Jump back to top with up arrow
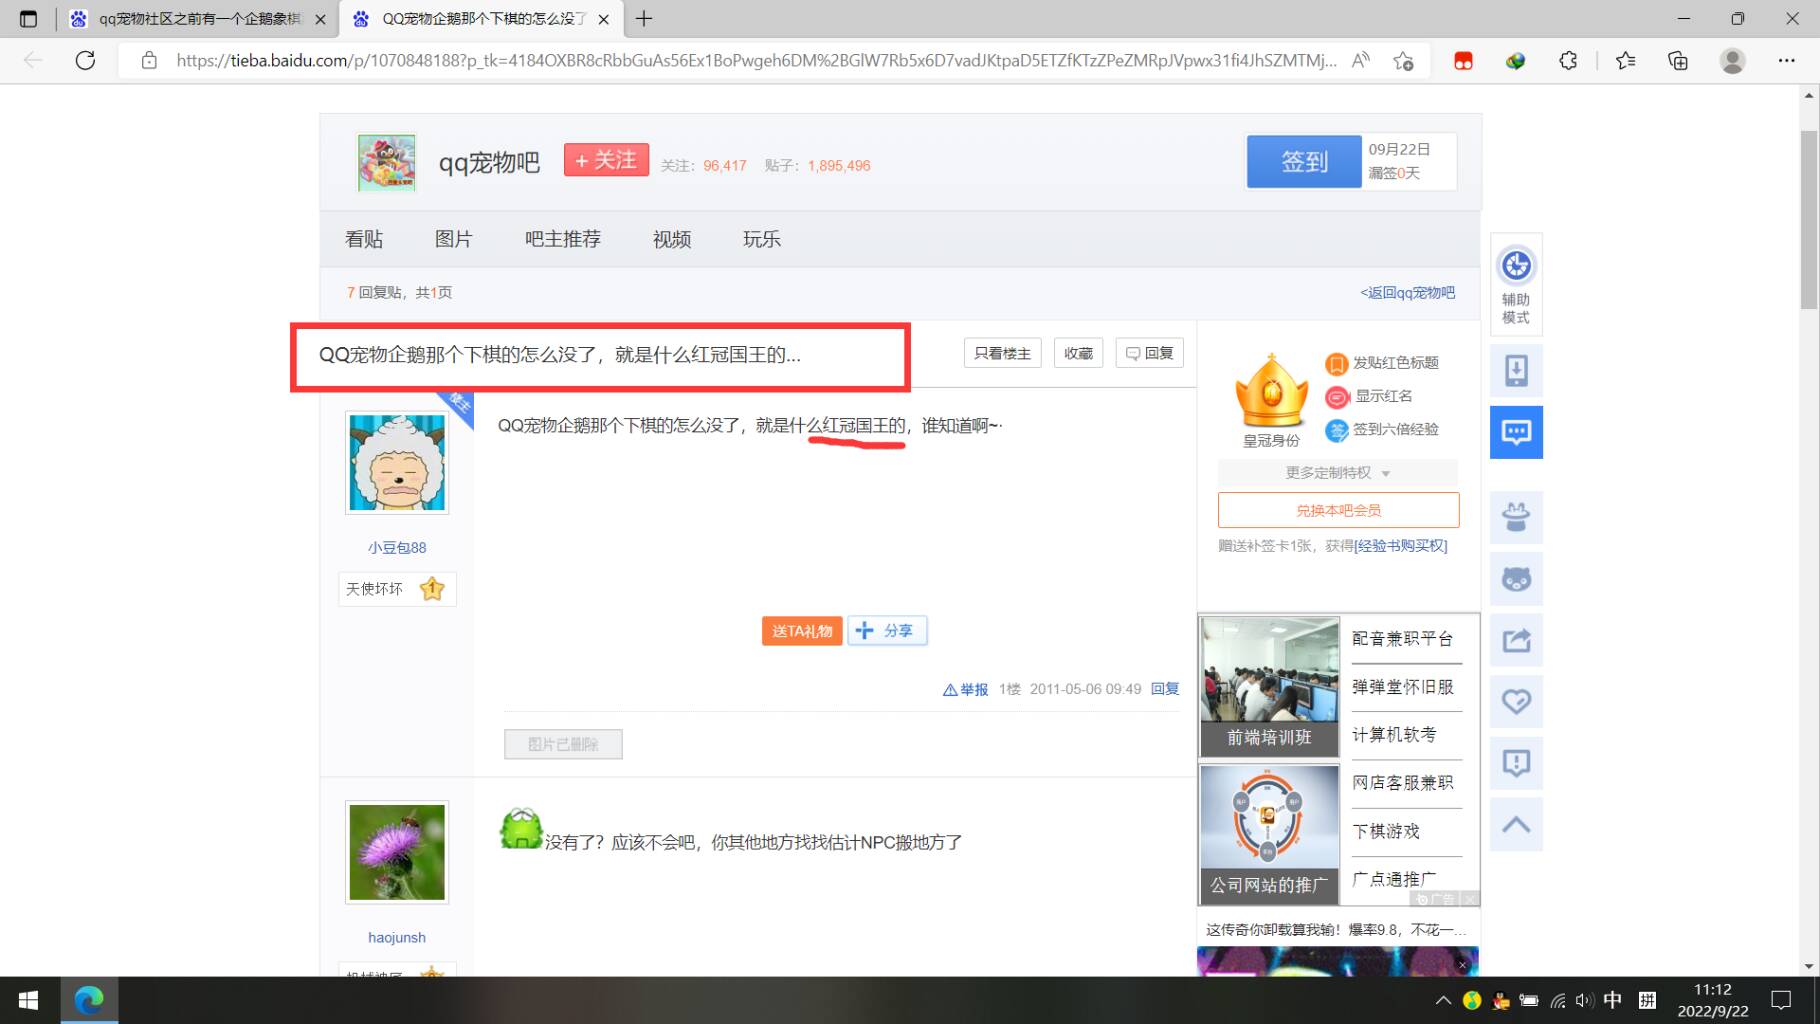The height and width of the screenshot is (1024, 1820). click(1516, 825)
